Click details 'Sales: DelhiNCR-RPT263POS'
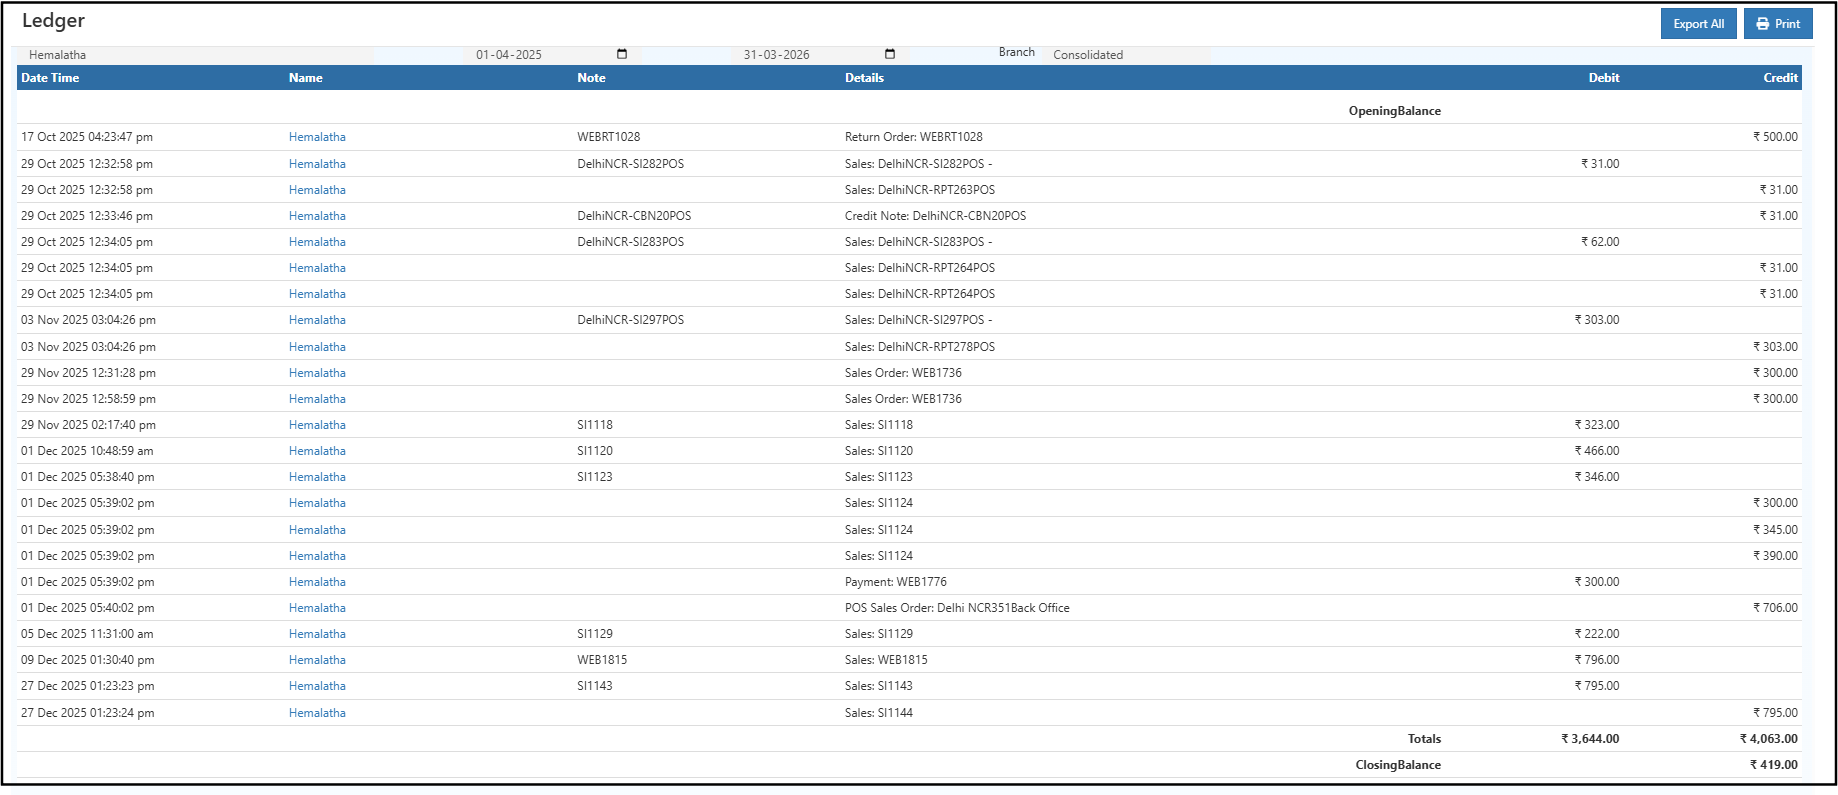 920,190
